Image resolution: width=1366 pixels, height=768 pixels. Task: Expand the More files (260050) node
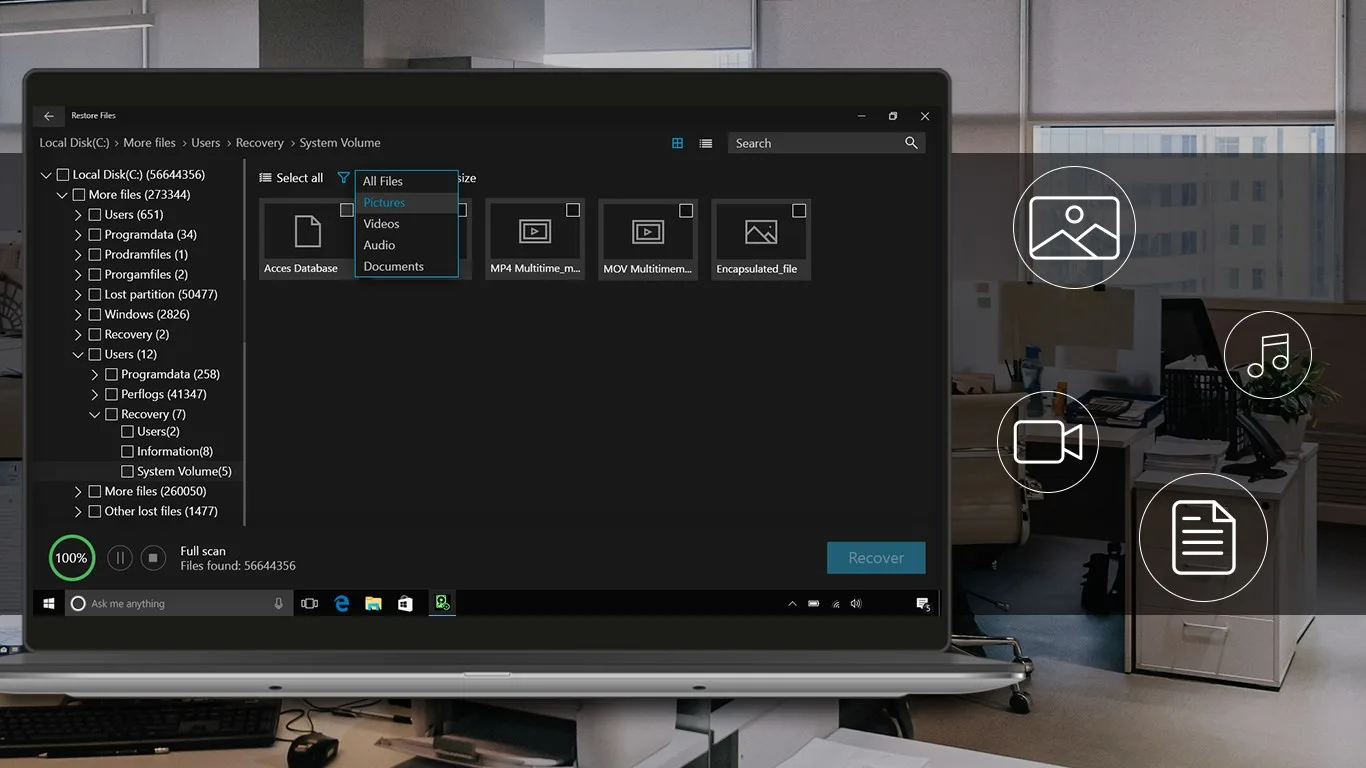(x=78, y=492)
